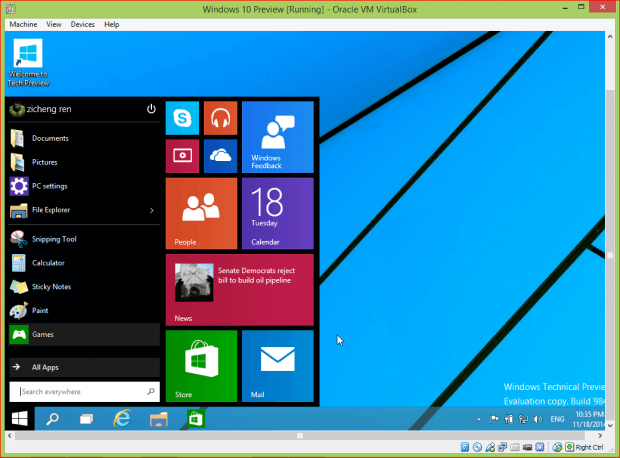Open the Windows Feedback tile
The width and height of the screenshot is (620, 458).
click(x=278, y=137)
